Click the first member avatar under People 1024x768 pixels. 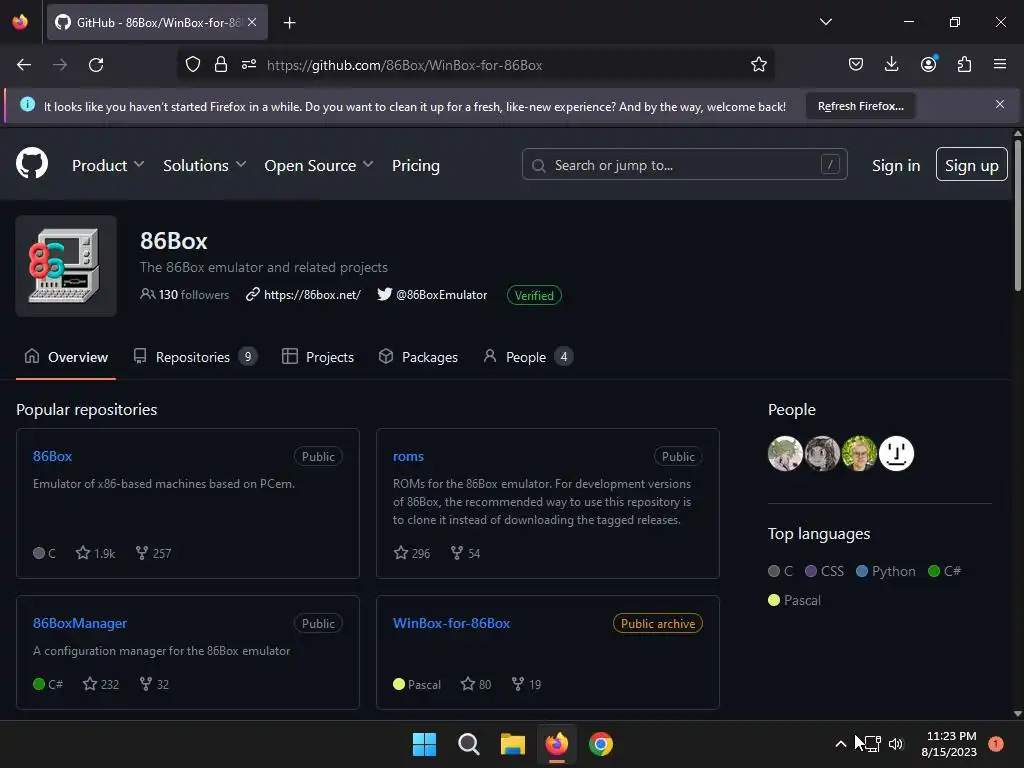click(786, 453)
